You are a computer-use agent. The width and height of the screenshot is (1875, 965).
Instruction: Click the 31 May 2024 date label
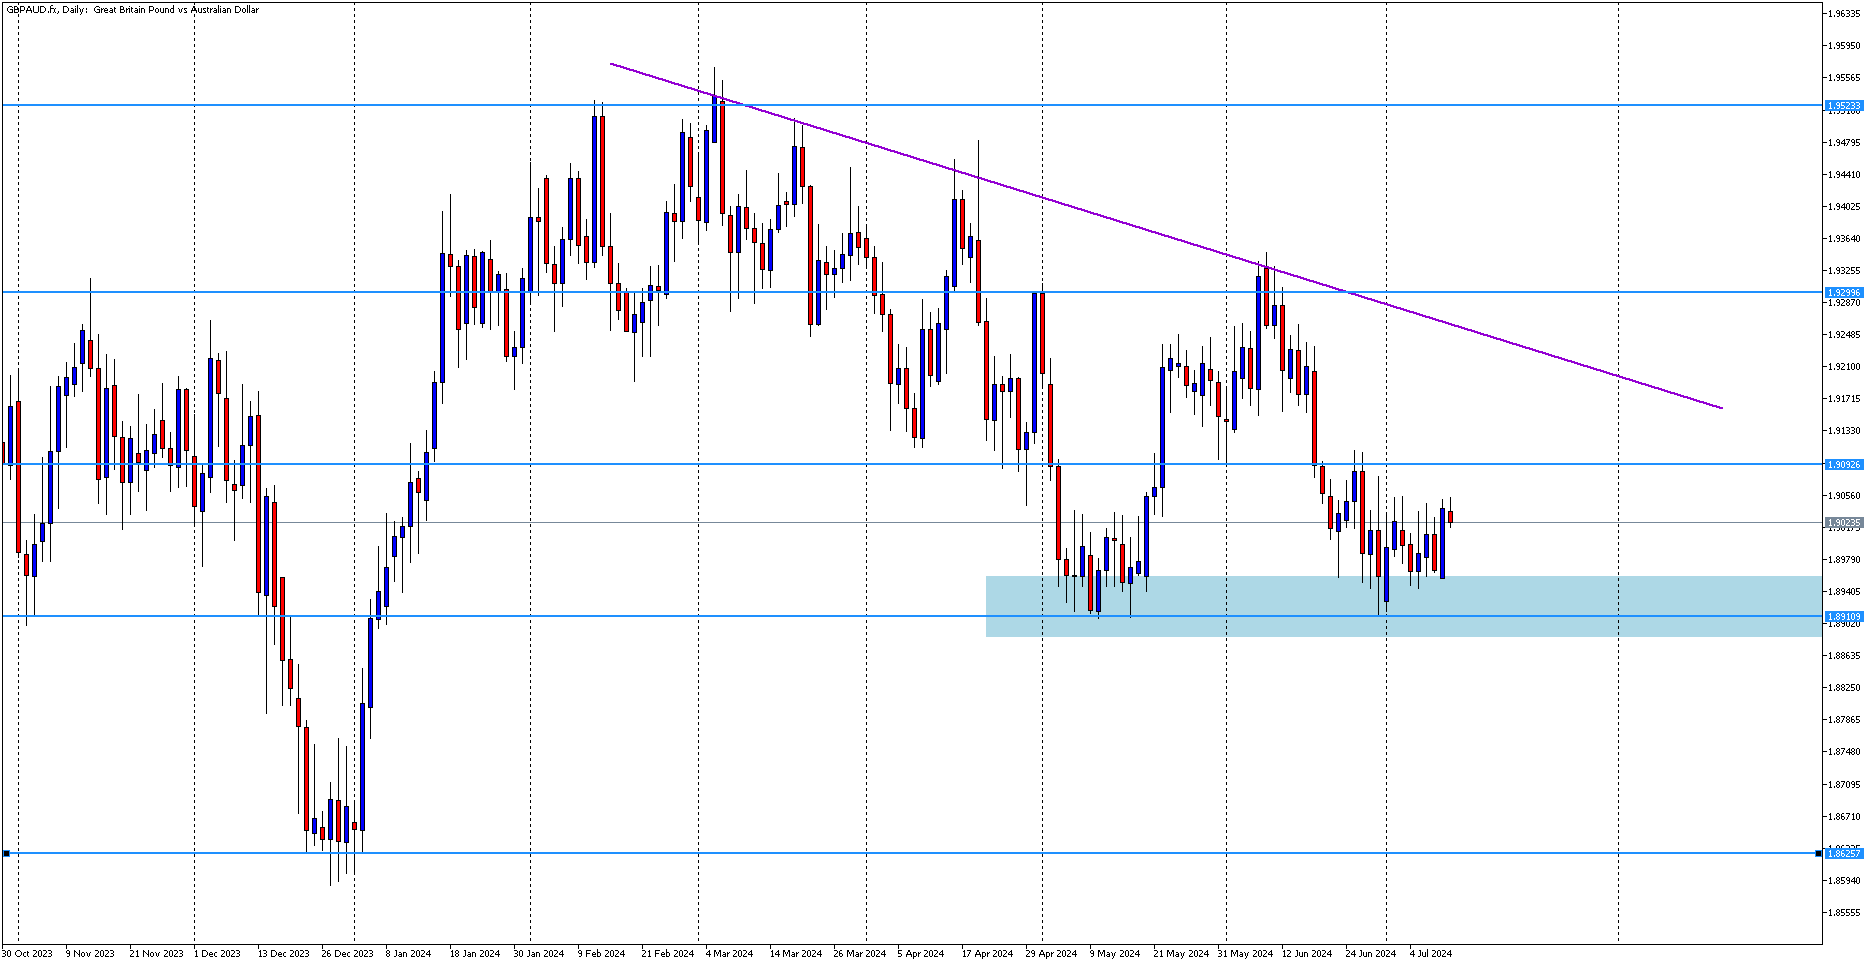[1245, 954]
